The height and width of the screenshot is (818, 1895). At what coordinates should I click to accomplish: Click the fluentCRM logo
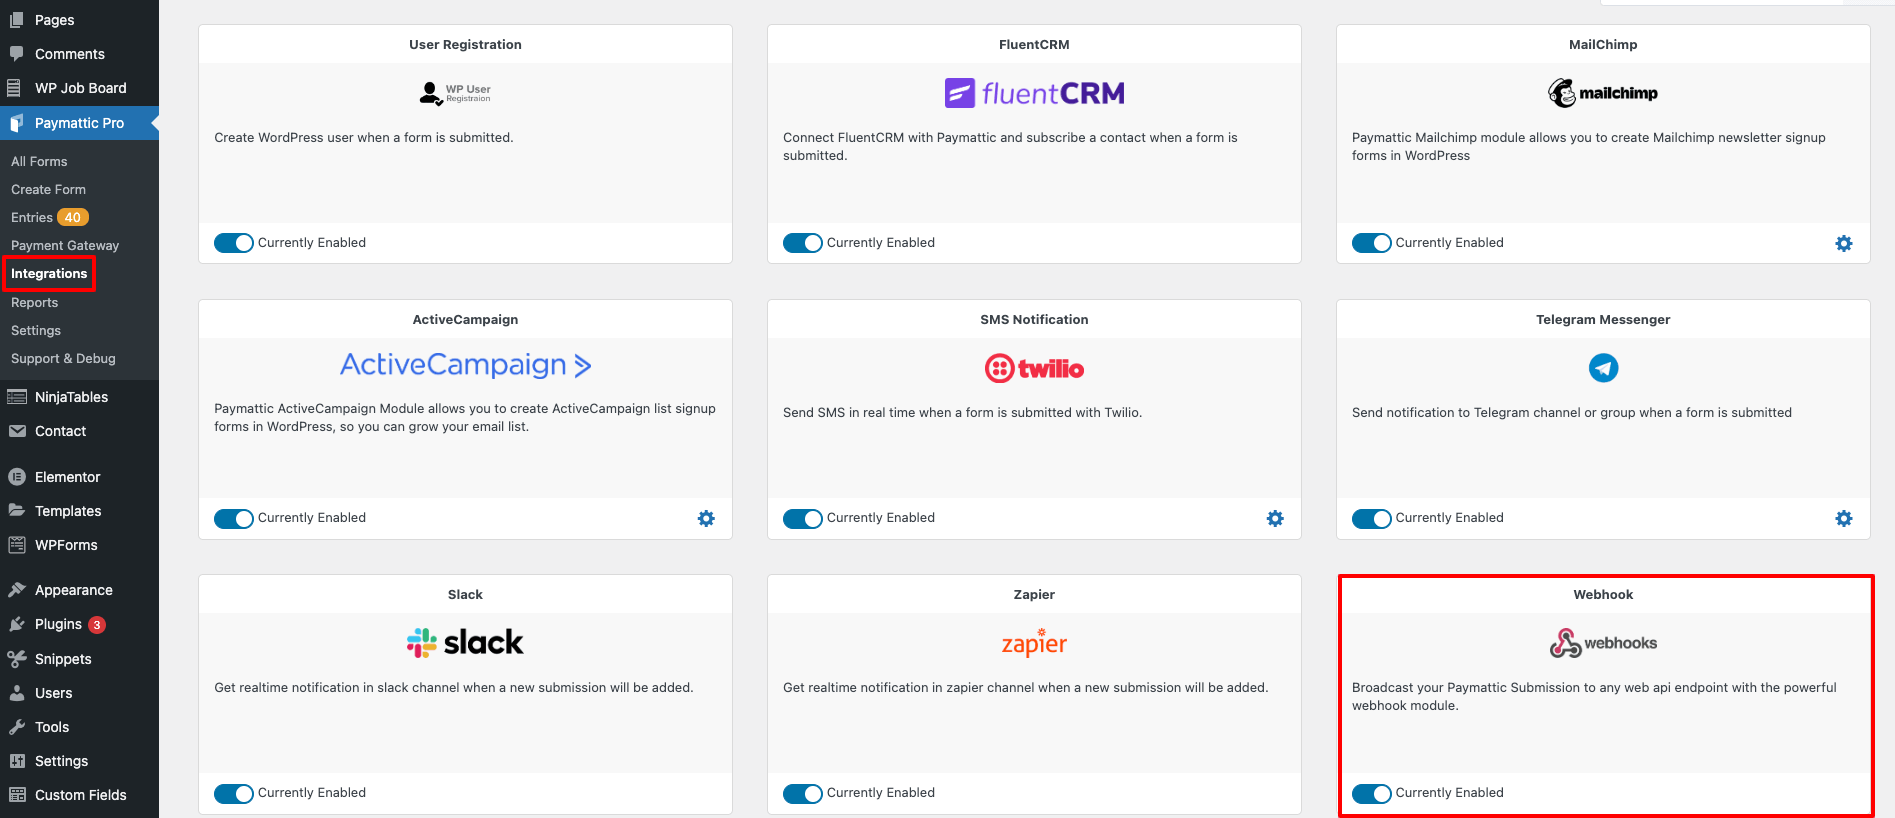pos(1034,93)
